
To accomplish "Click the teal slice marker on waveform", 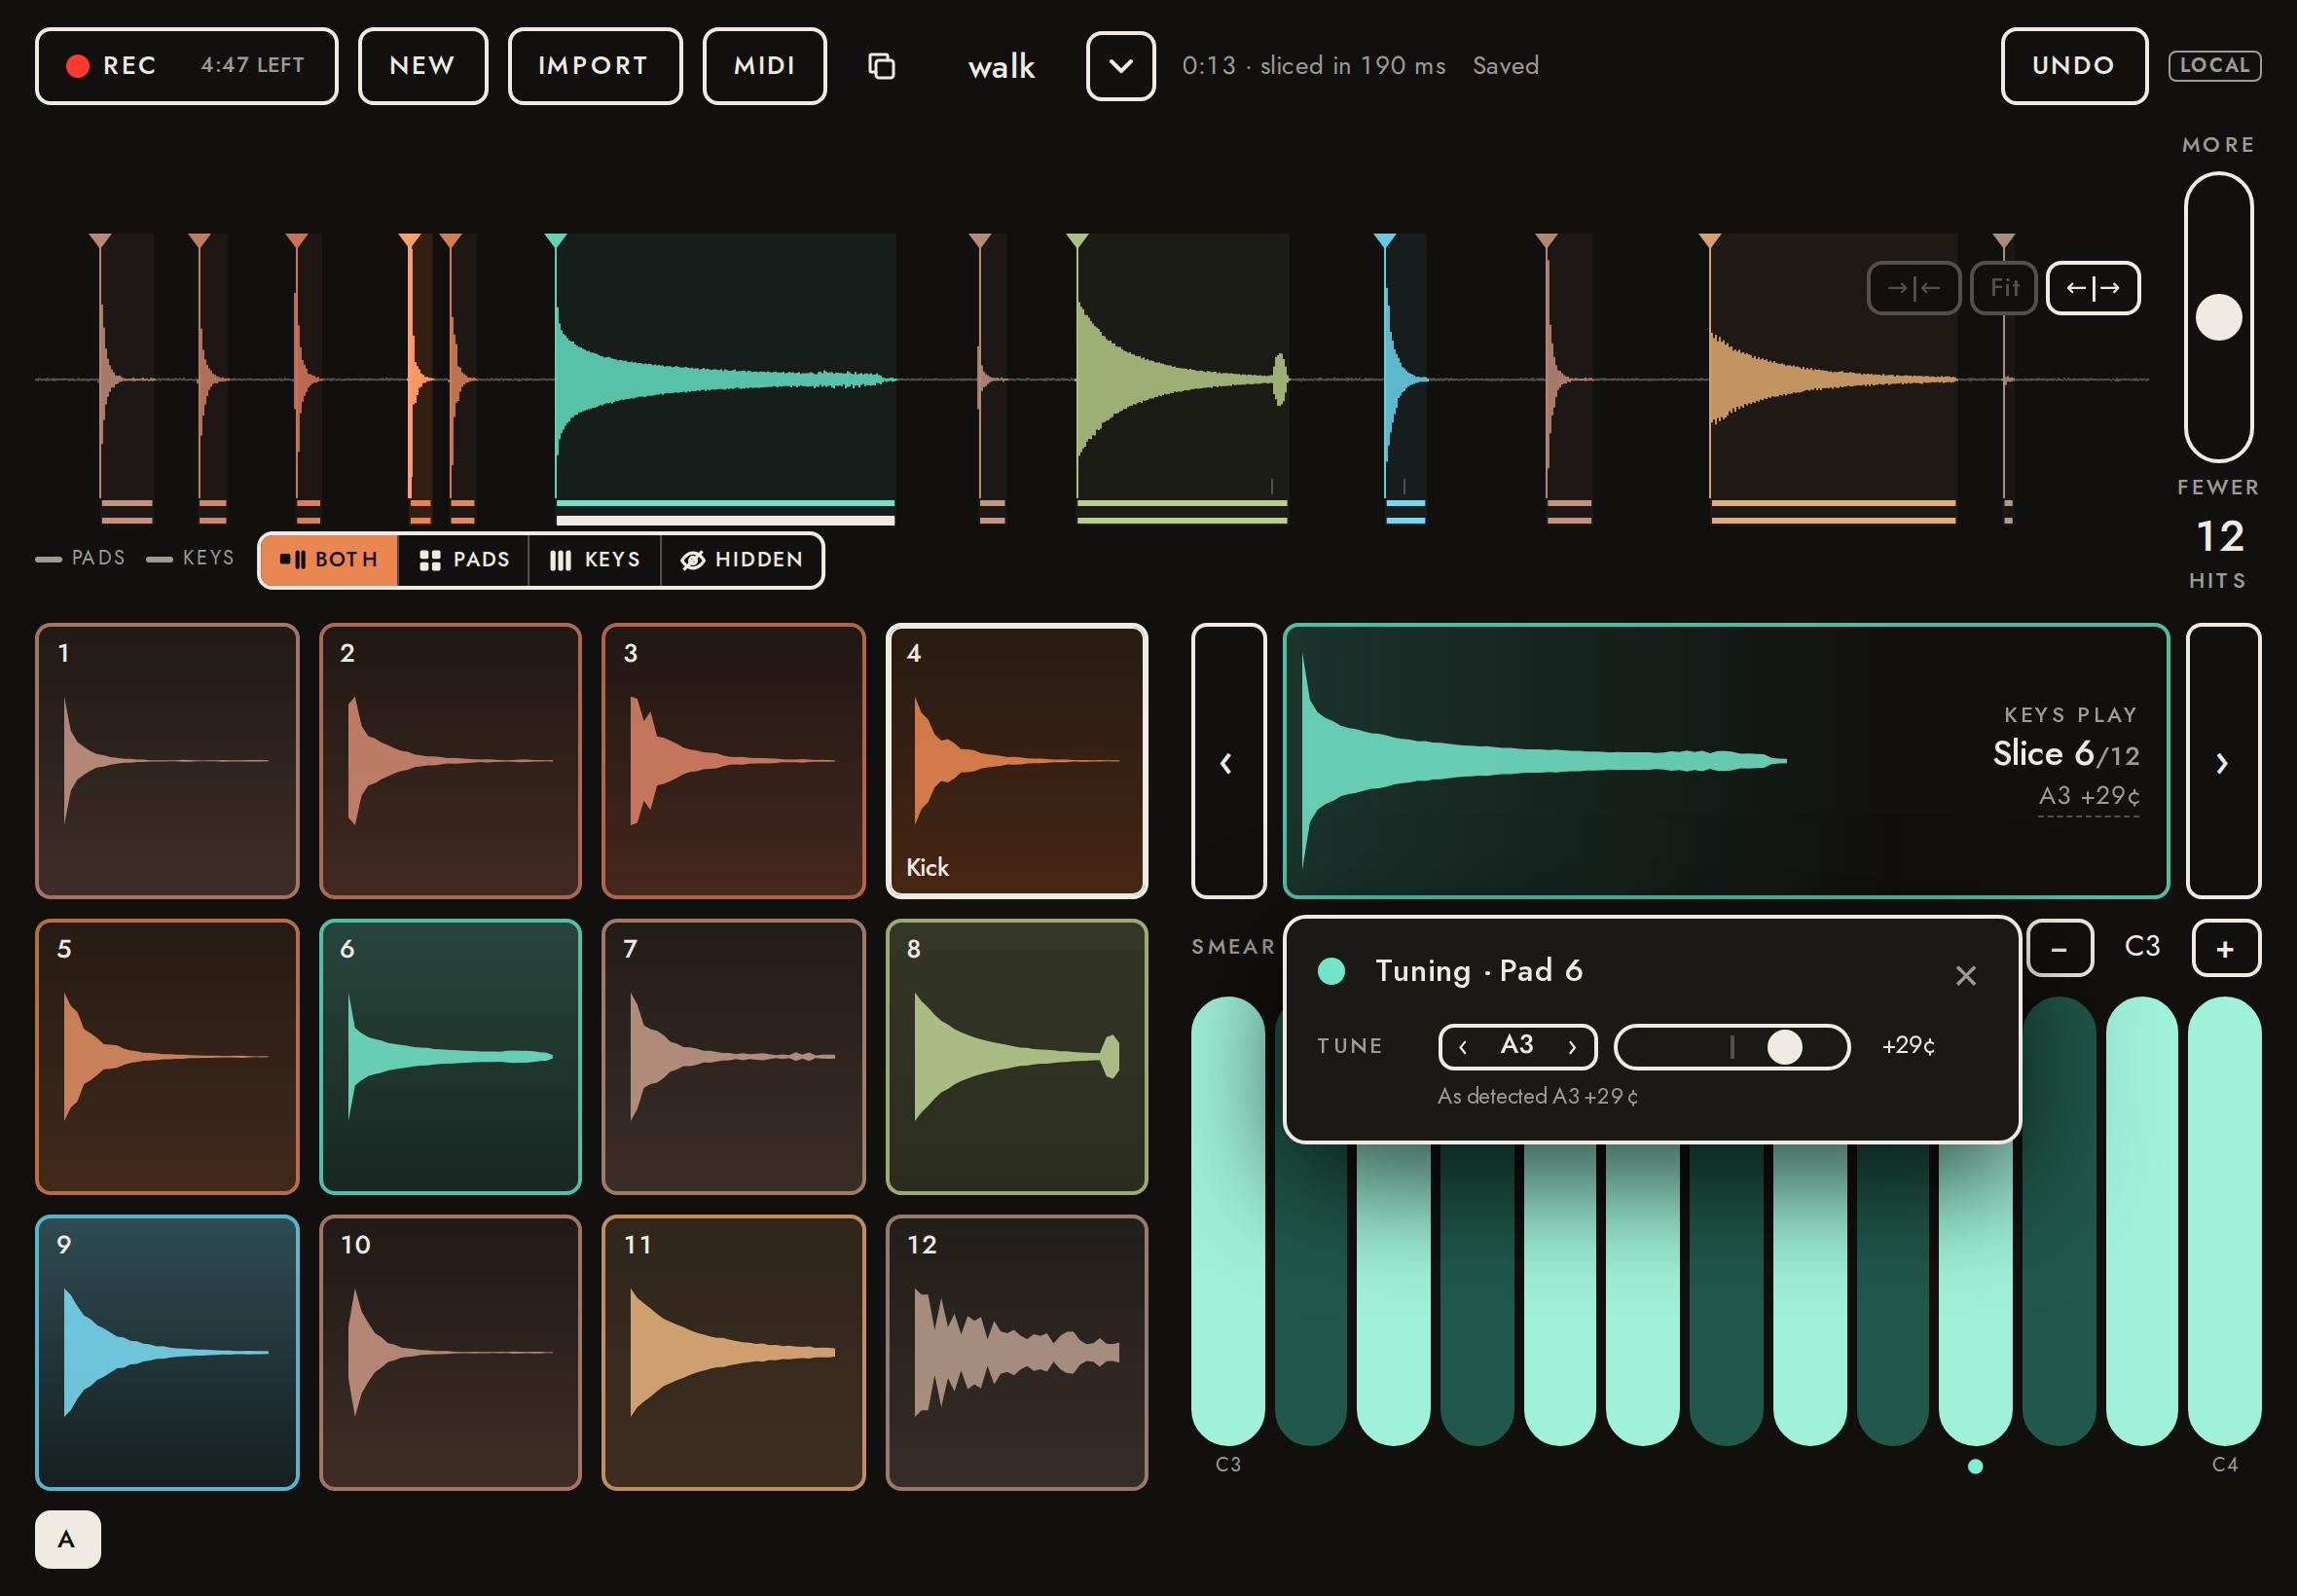I will 556,241.
